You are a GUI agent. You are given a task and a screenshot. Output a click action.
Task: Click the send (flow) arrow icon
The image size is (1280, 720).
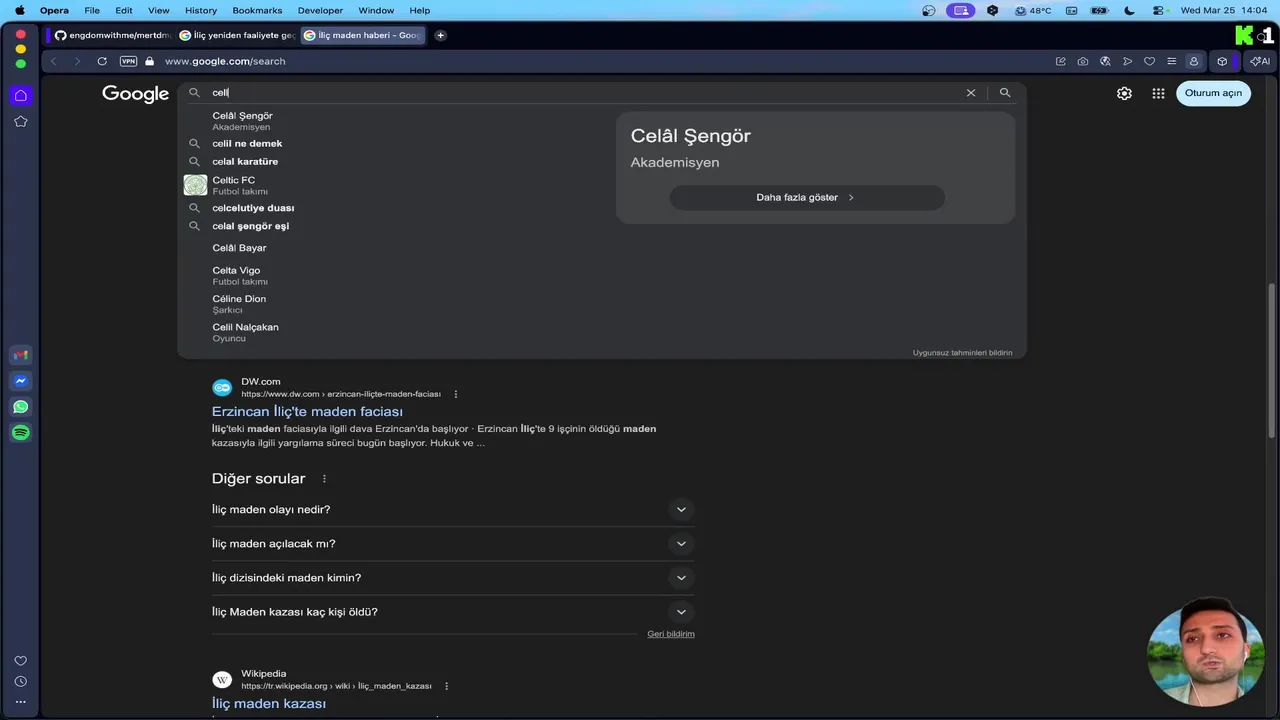point(1127,61)
